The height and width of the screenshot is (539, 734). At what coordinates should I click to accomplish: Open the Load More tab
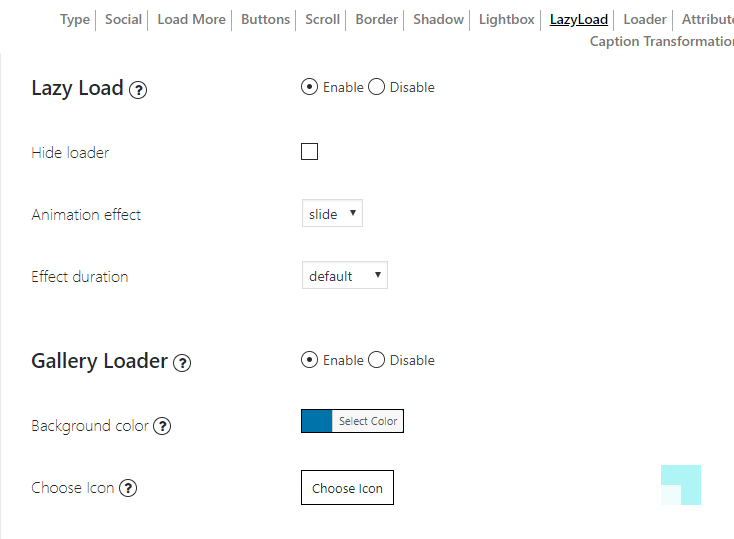191,19
